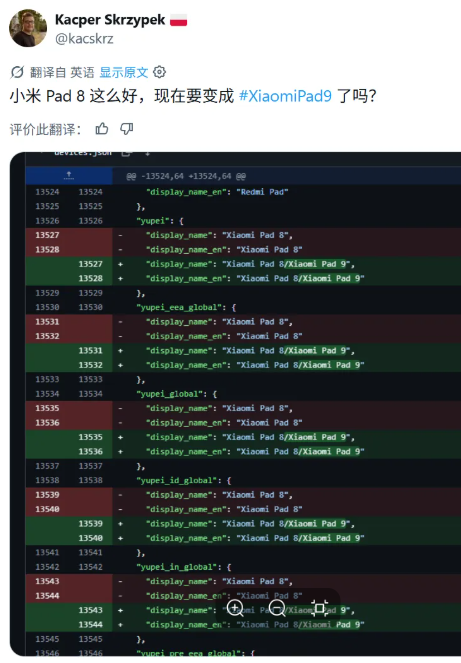Screen dimensions: 461x663
Task: Click the 翻译自 英语 label
Action: click(62, 72)
